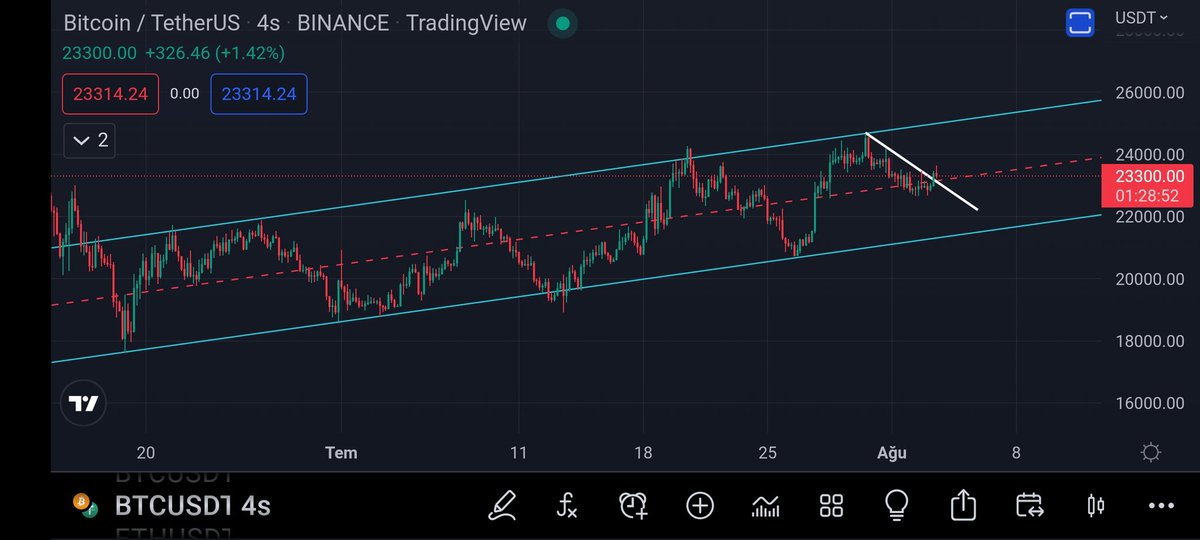Change chart type with the candlestick icon
The height and width of the screenshot is (540, 1200).
1096,505
